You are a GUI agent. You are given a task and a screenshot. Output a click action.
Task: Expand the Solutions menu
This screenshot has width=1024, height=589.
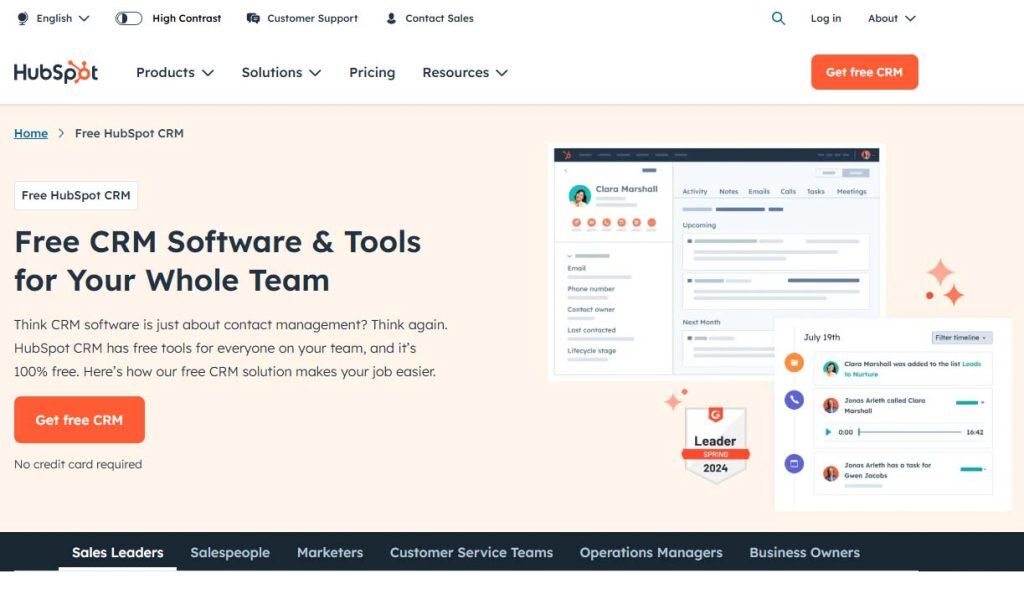281,72
